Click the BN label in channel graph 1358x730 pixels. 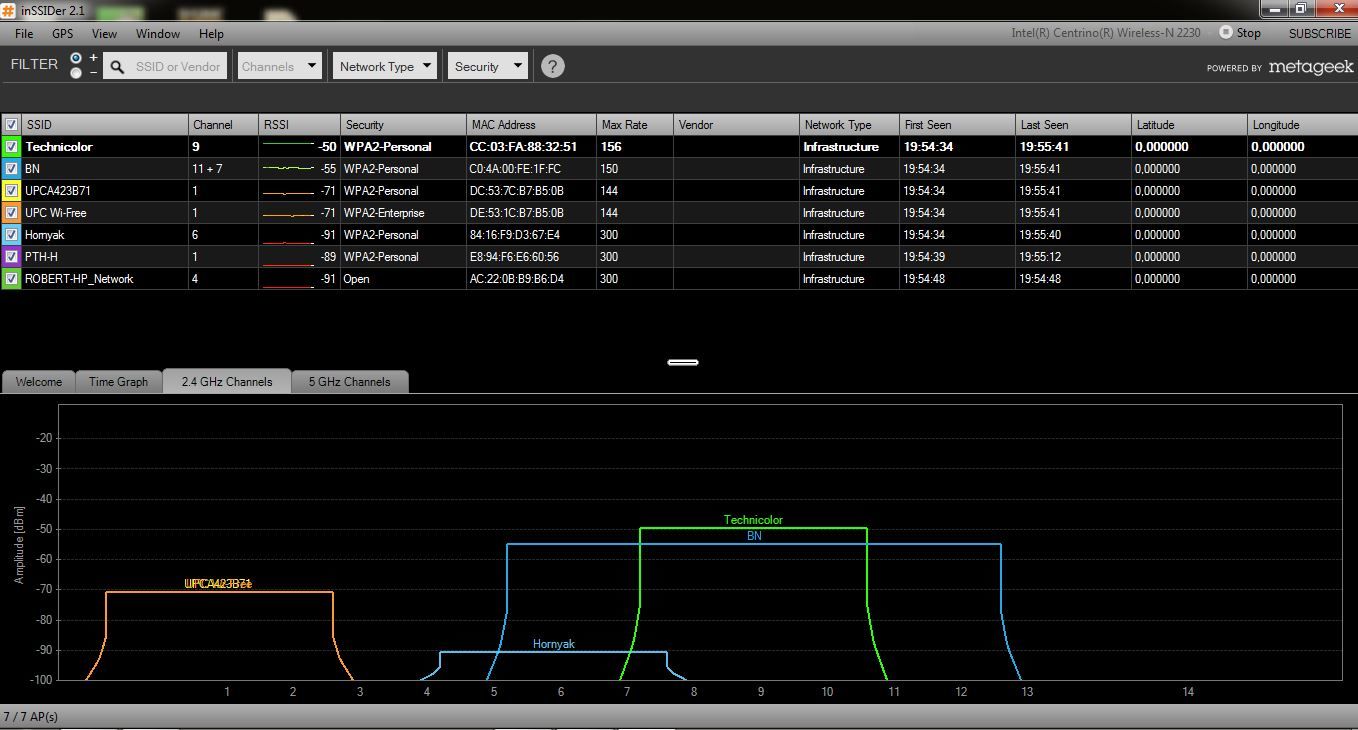coord(754,536)
